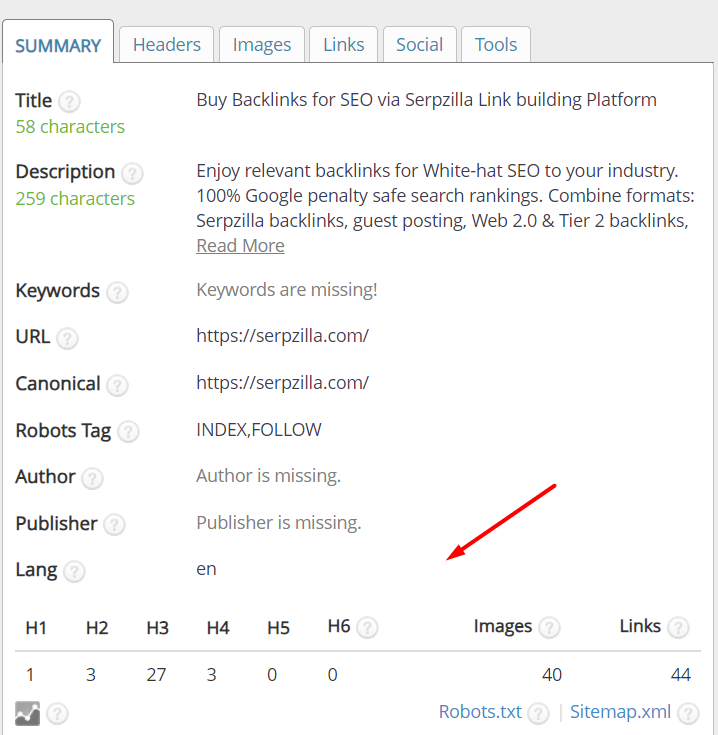718x735 pixels.
Task: Open help icon next to Title
Action: tap(69, 101)
